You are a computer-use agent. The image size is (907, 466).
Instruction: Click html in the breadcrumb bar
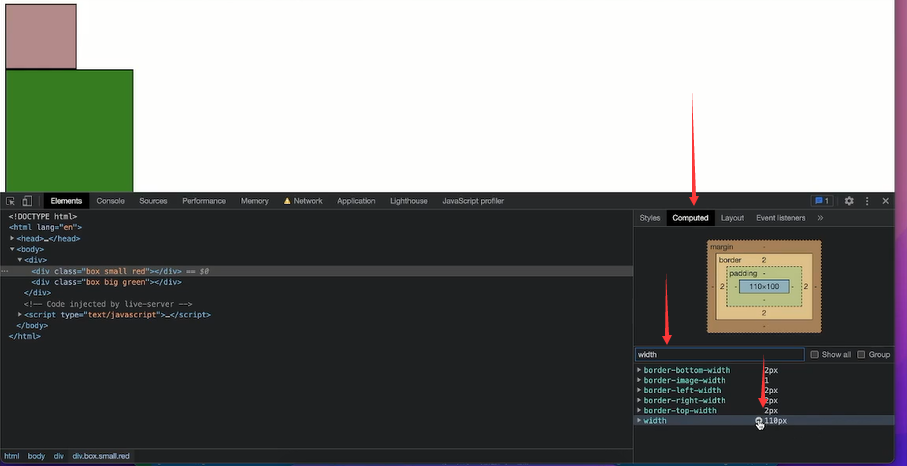pyautogui.click(x=12, y=456)
